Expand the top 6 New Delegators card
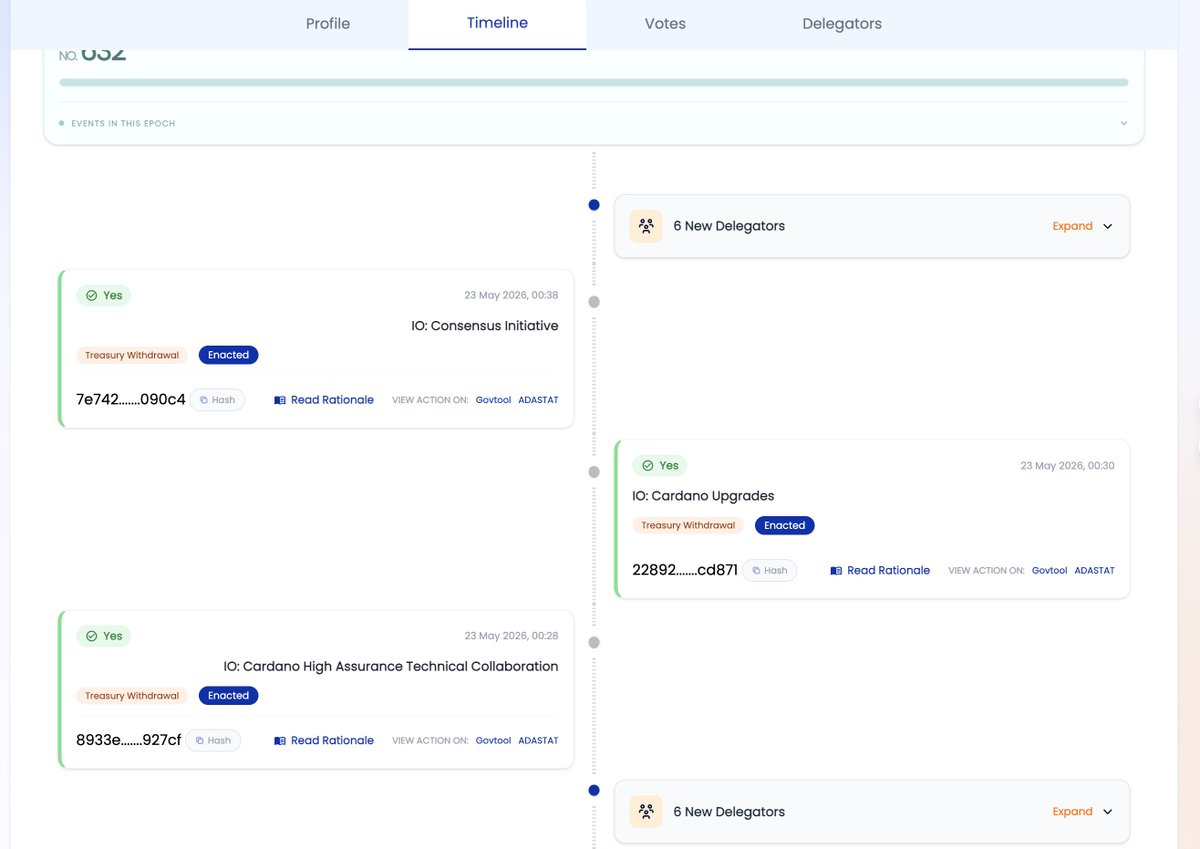 1072,226
